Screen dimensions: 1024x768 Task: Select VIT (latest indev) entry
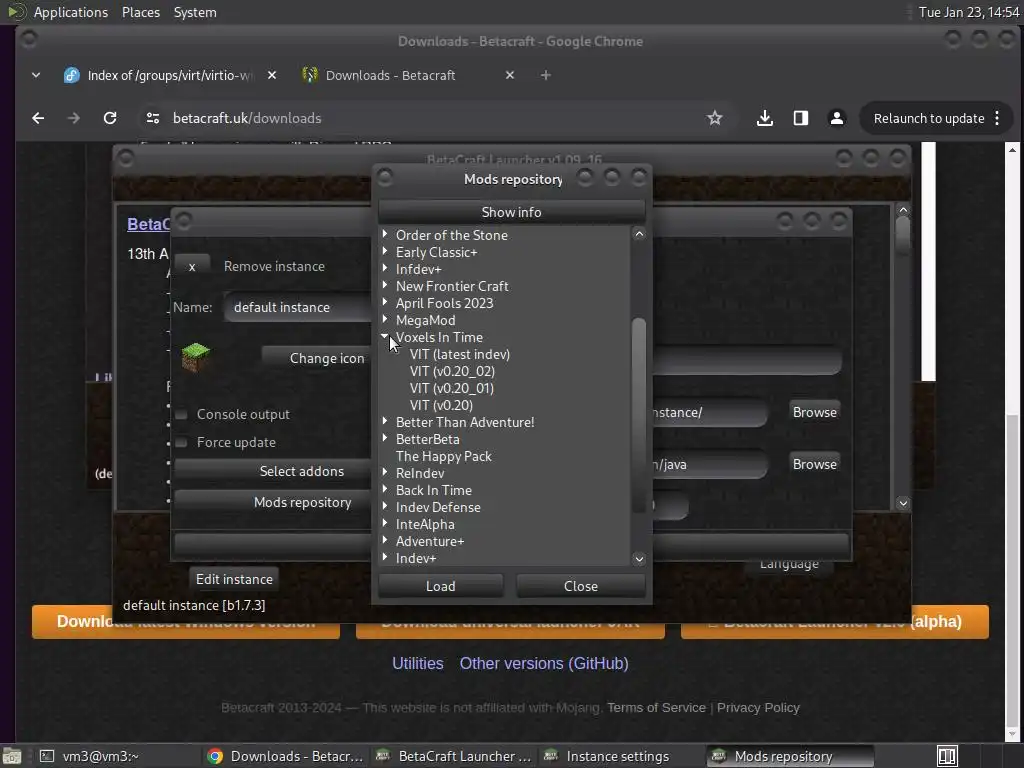click(460, 355)
